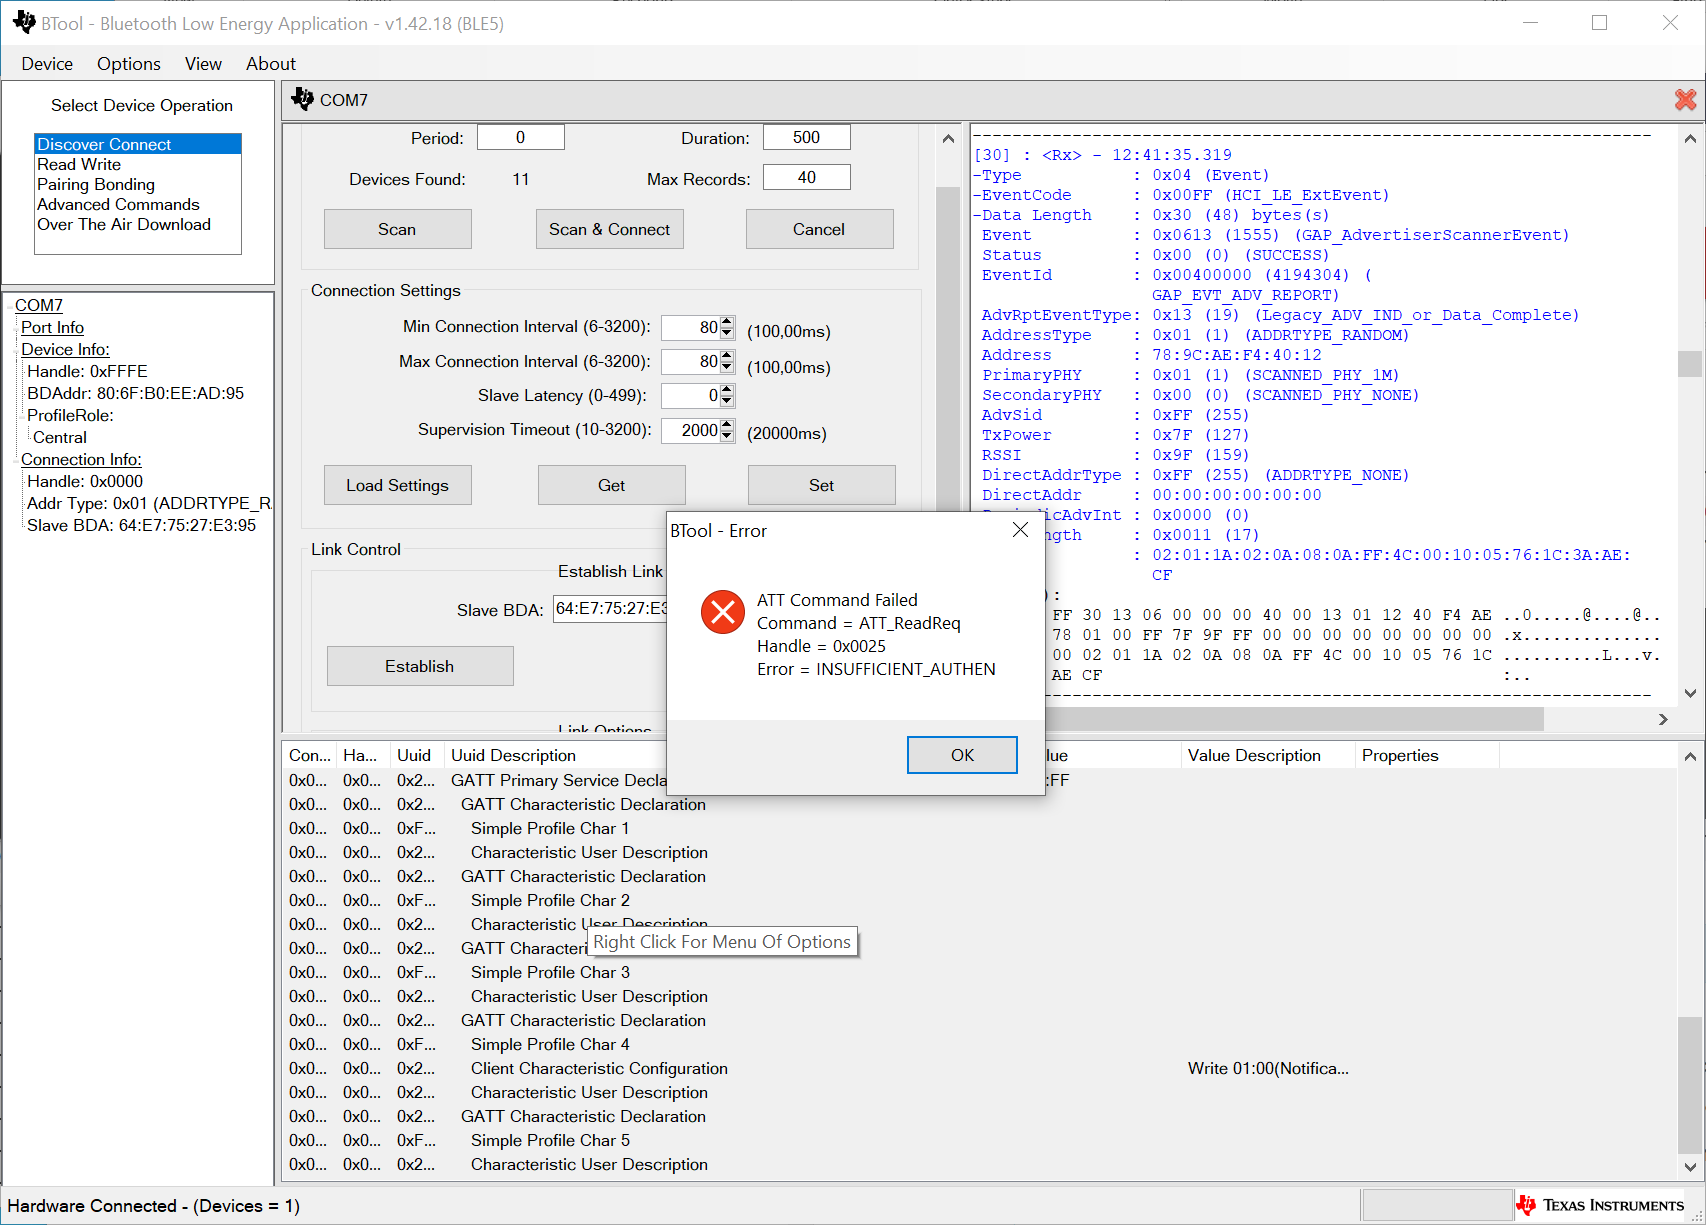Open the Options menu
This screenshot has height=1225, width=1706.
point(128,64)
